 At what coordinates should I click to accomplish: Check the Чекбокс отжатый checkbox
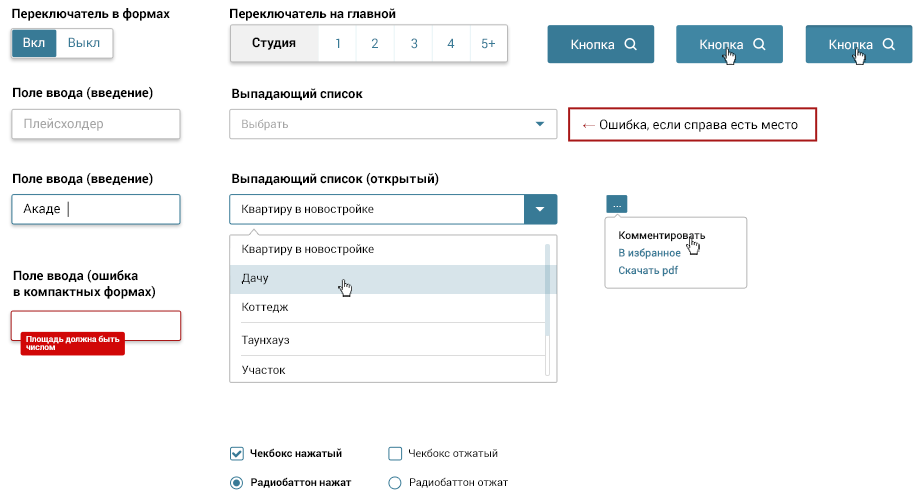(x=395, y=454)
